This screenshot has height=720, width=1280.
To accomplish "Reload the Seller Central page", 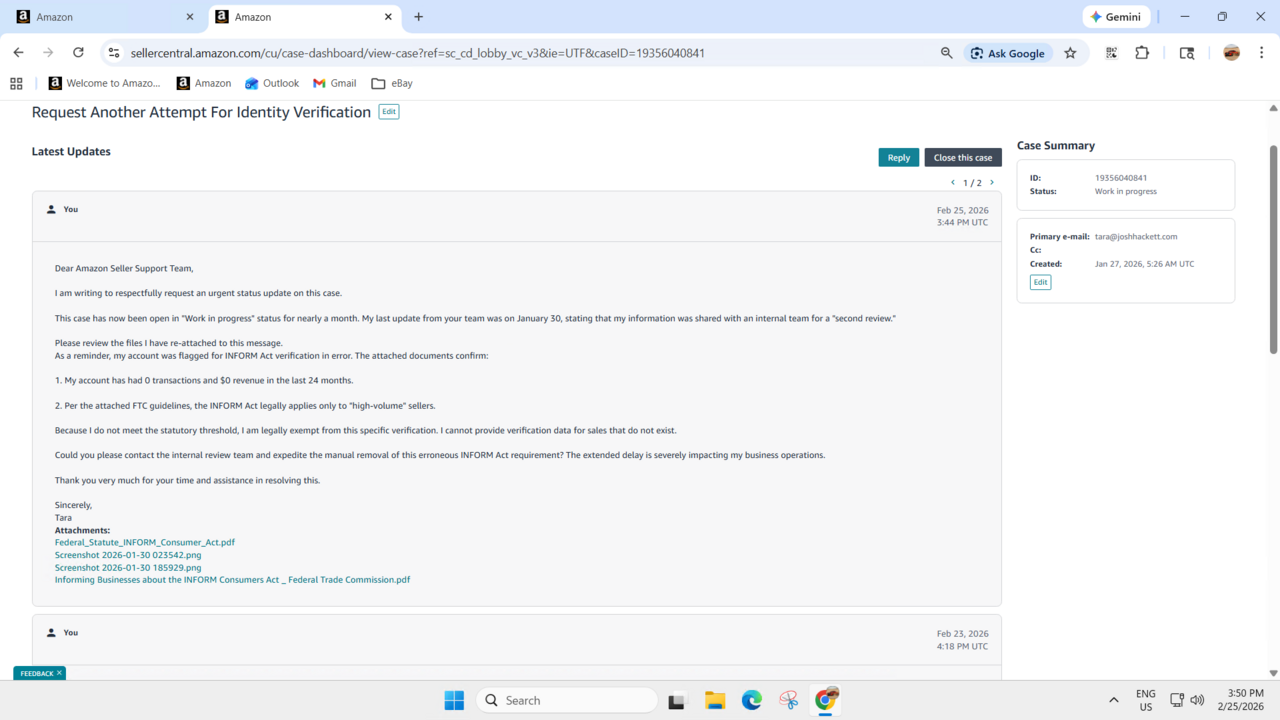I will click(x=78, y=53).
